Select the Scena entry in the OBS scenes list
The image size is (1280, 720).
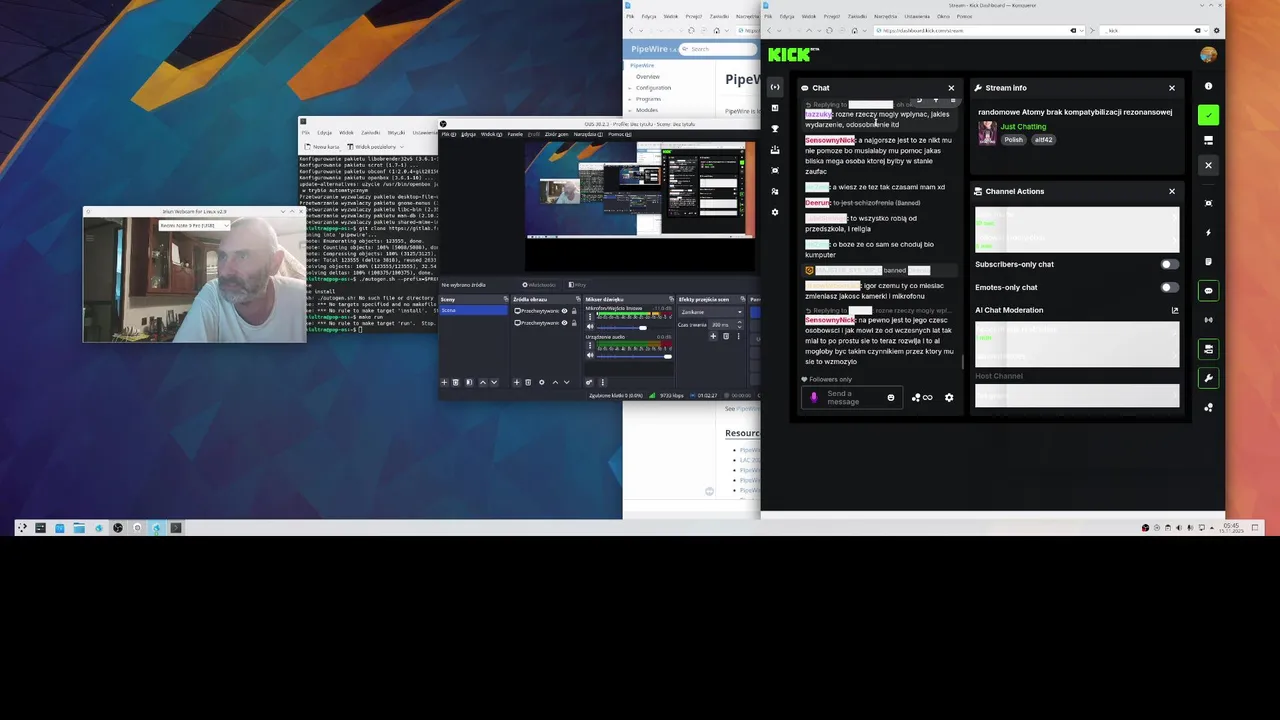(474, 310)
